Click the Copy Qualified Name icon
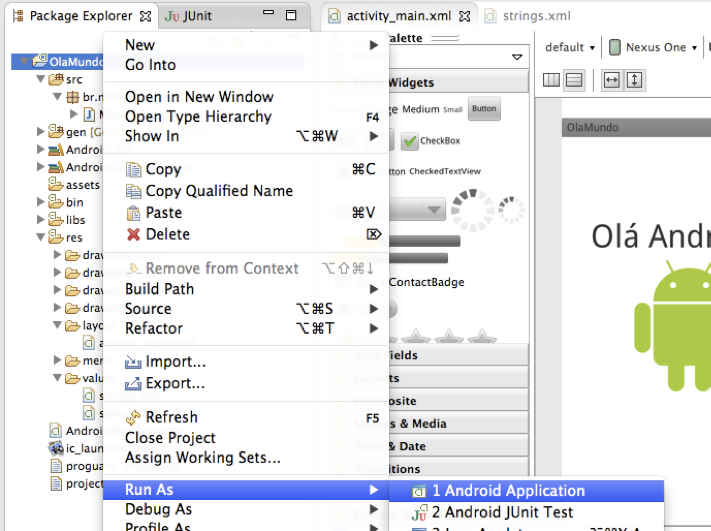Viewport: 711px width, 531px height. [133, 191]
